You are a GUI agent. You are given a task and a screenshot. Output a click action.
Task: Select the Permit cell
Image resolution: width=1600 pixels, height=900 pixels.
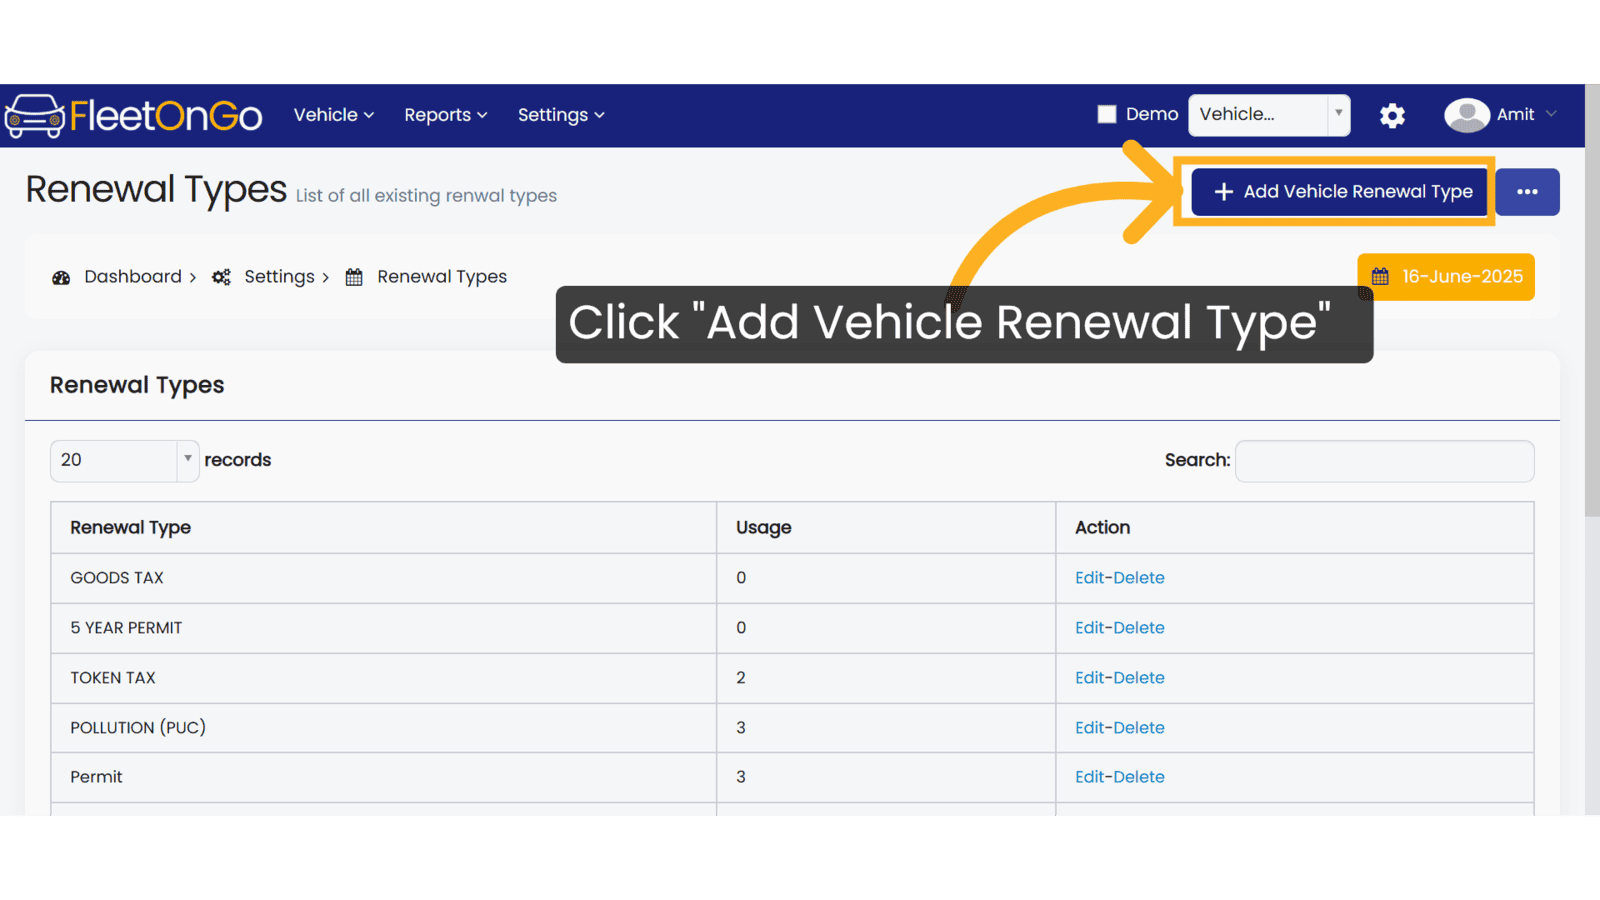(384, 777)
